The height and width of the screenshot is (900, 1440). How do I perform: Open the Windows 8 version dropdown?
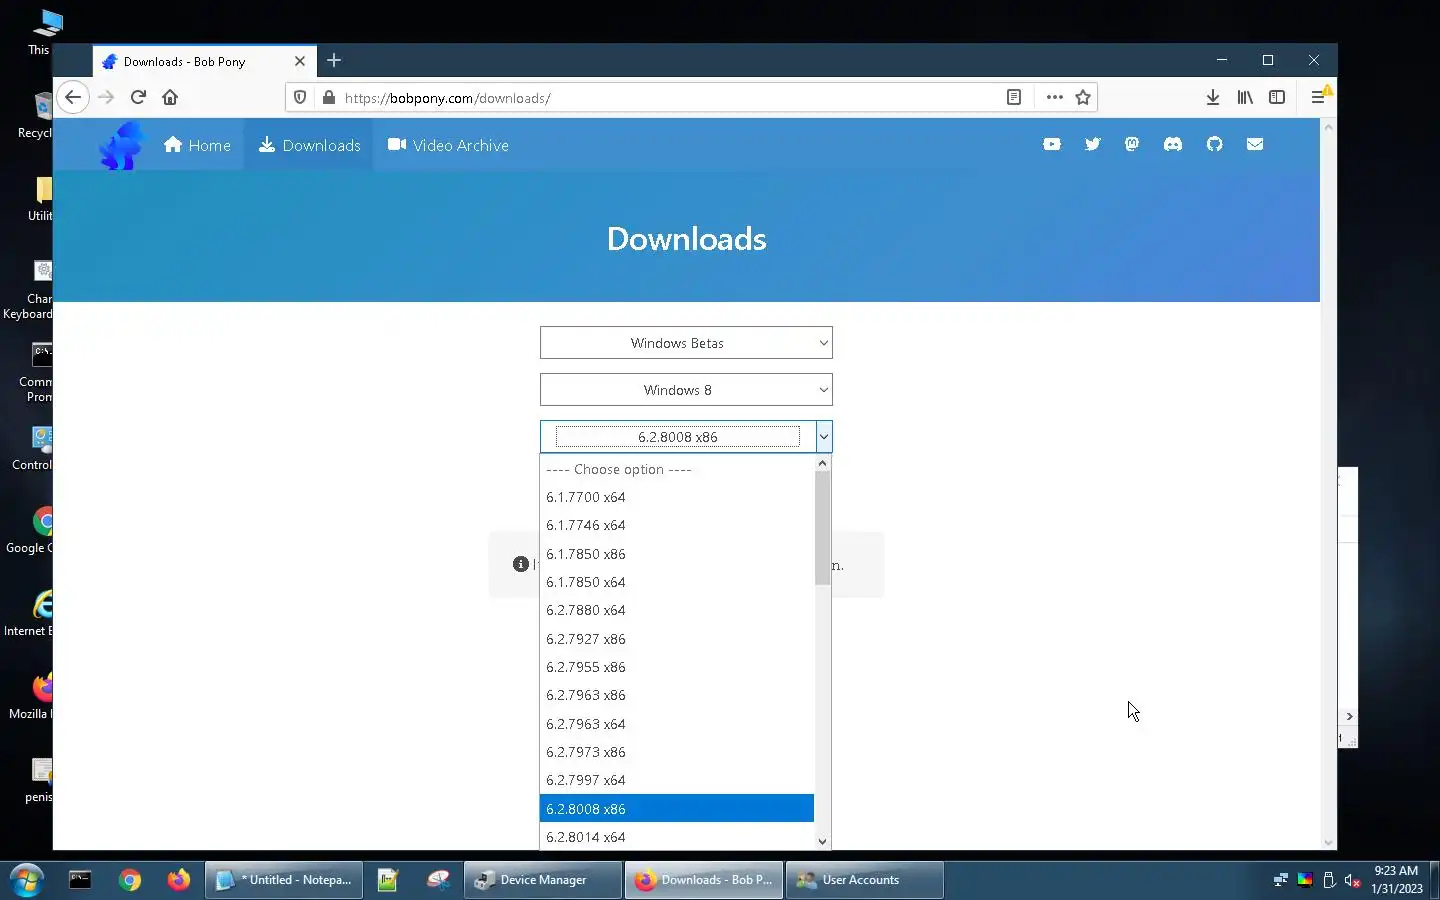click(686, 390)
